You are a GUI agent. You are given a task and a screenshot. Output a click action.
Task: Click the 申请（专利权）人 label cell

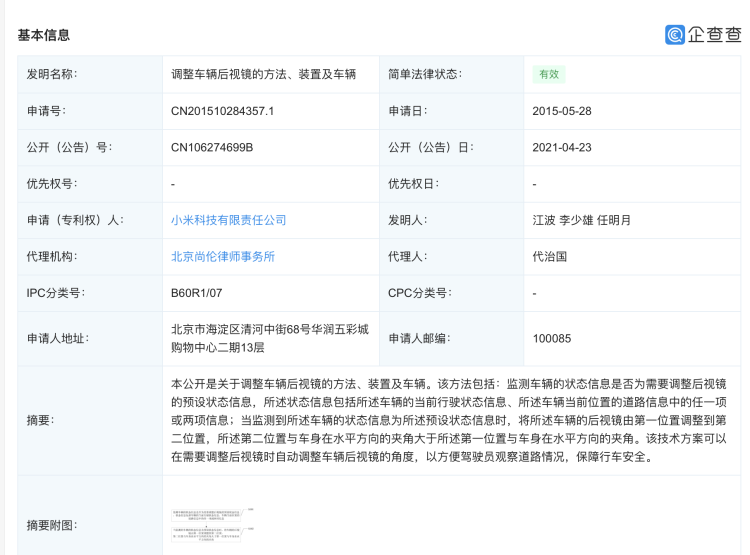[x=90, y=220]
